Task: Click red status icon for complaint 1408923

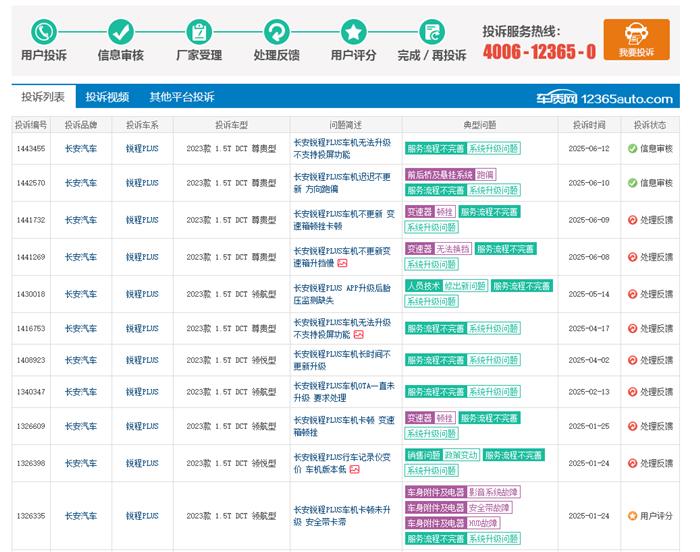Action: click(x=632, y=360)
